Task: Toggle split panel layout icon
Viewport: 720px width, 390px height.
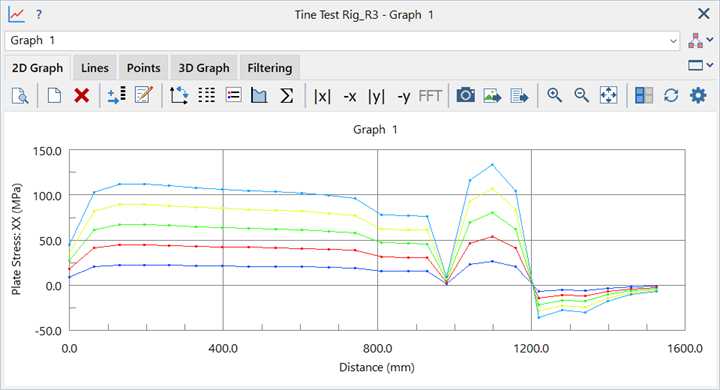Action: coord(644,96)
